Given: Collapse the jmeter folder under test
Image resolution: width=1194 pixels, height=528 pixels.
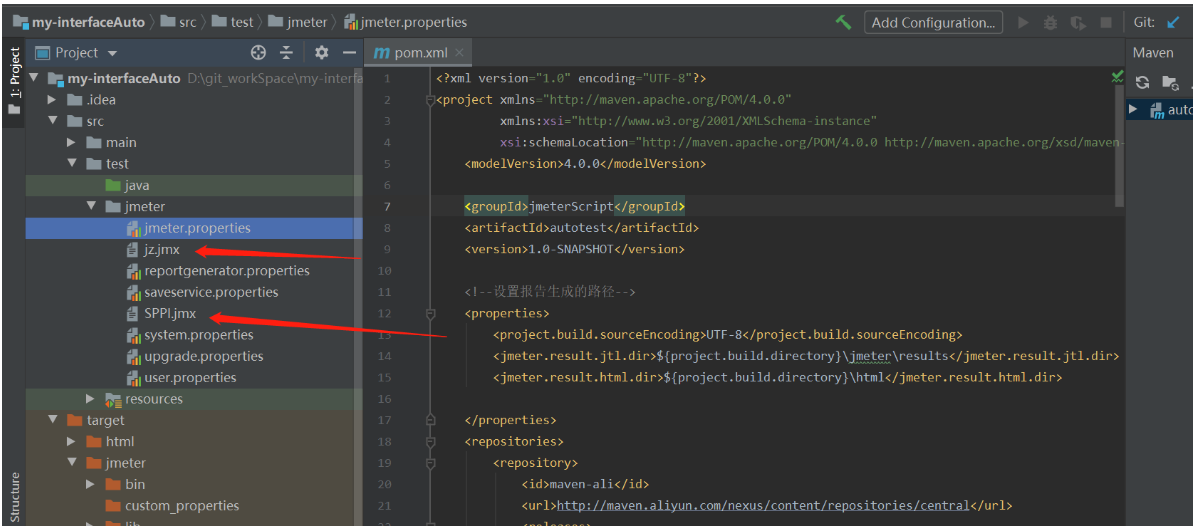Looking at the screenshot, I should 91,207.
